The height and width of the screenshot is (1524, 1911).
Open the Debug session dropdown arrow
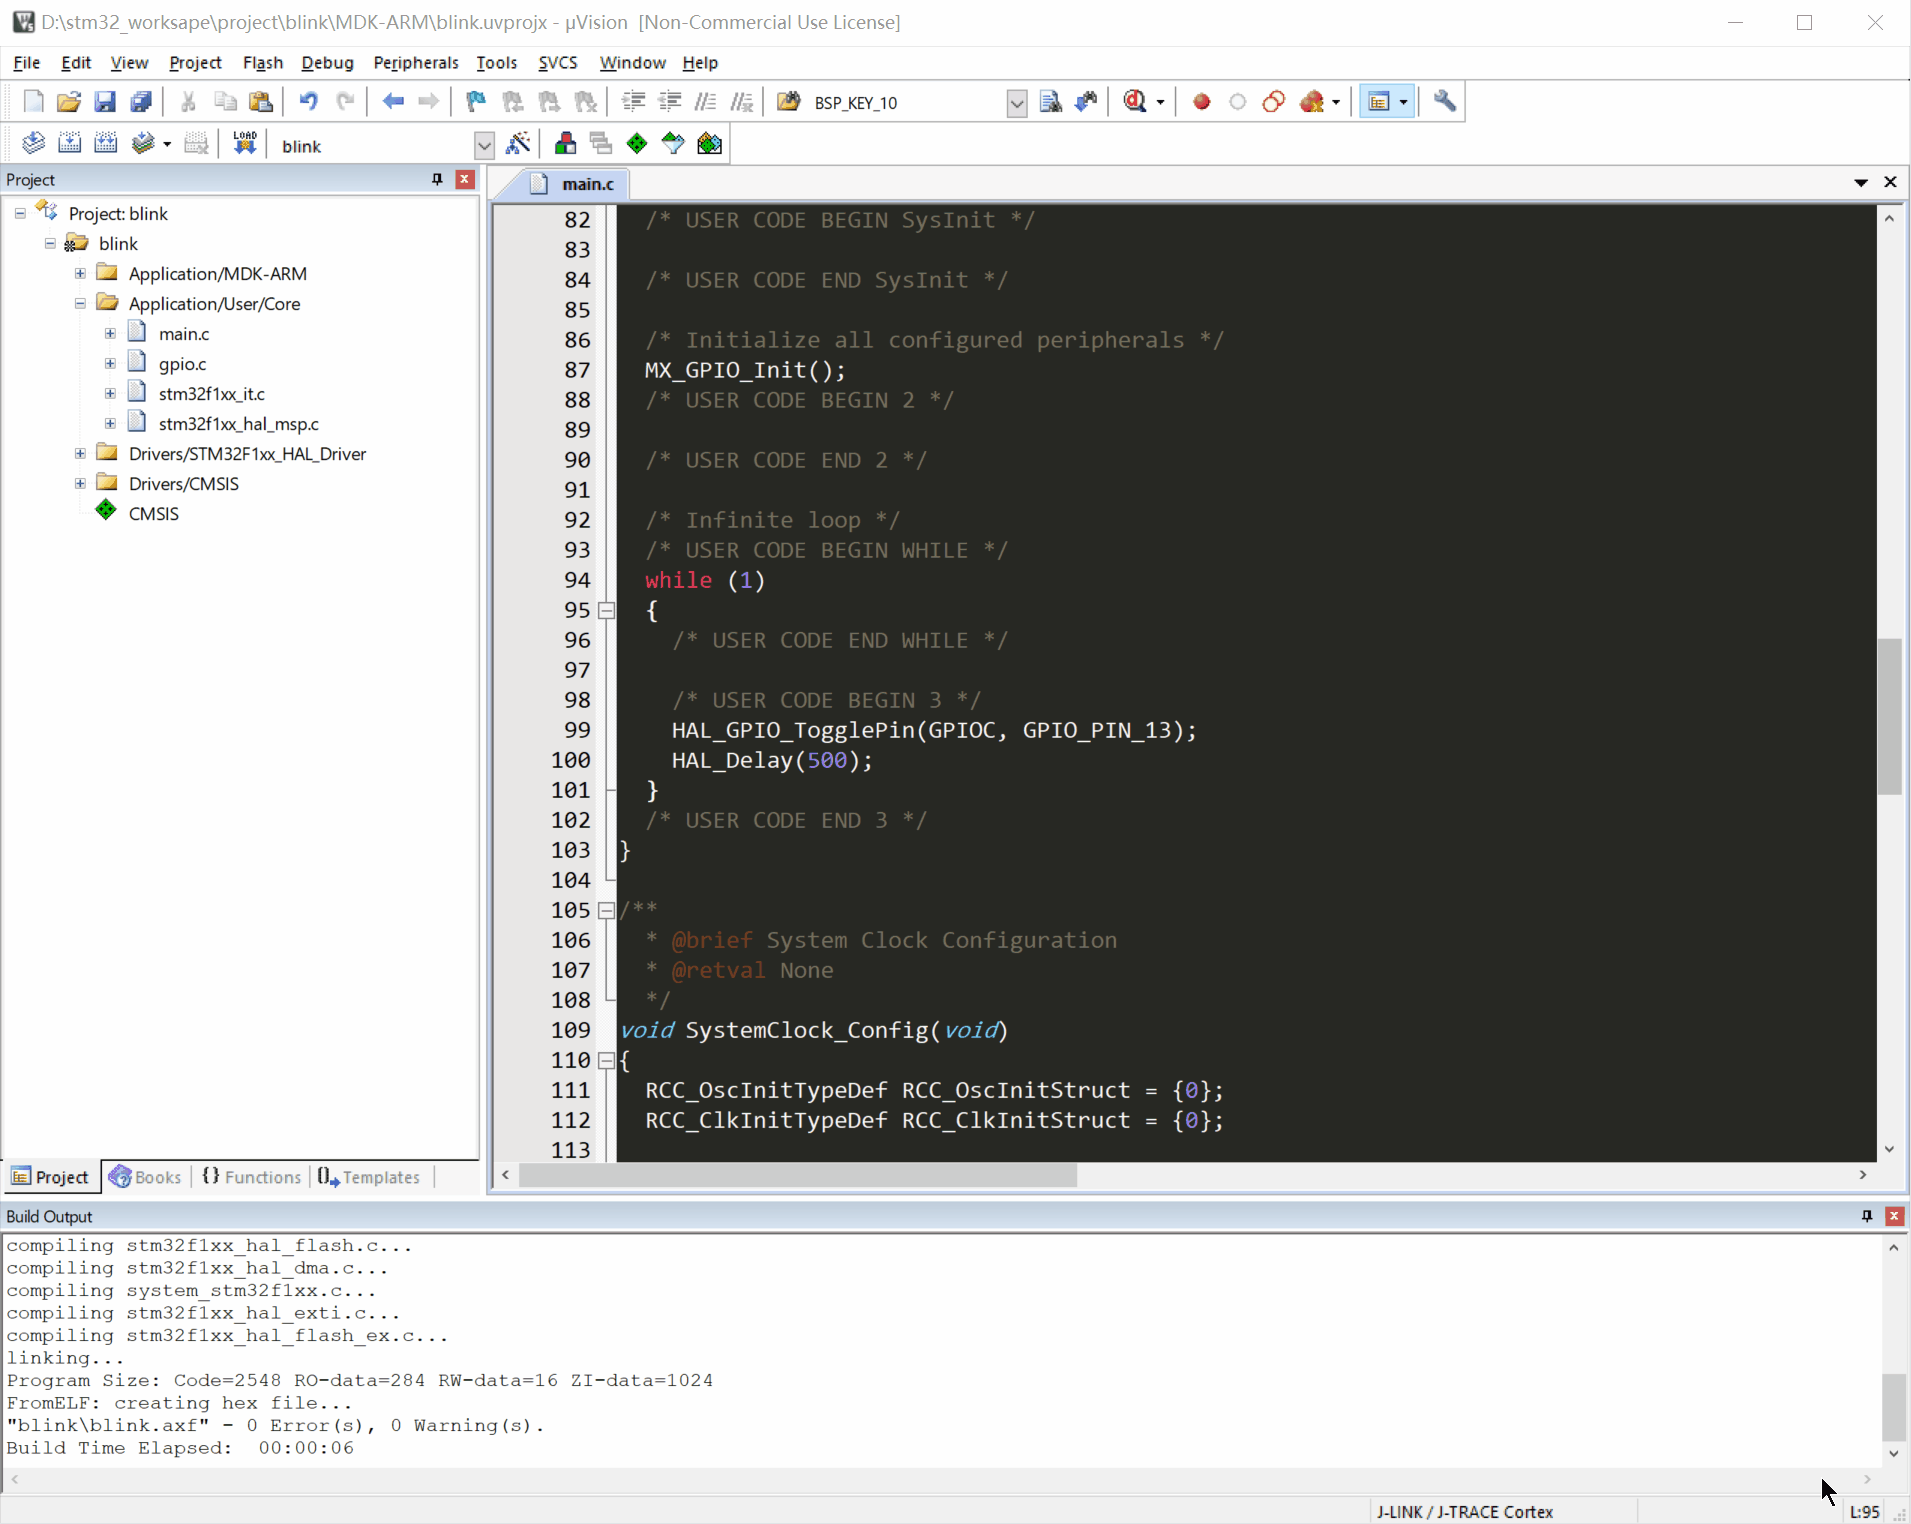click(1160, 102)
